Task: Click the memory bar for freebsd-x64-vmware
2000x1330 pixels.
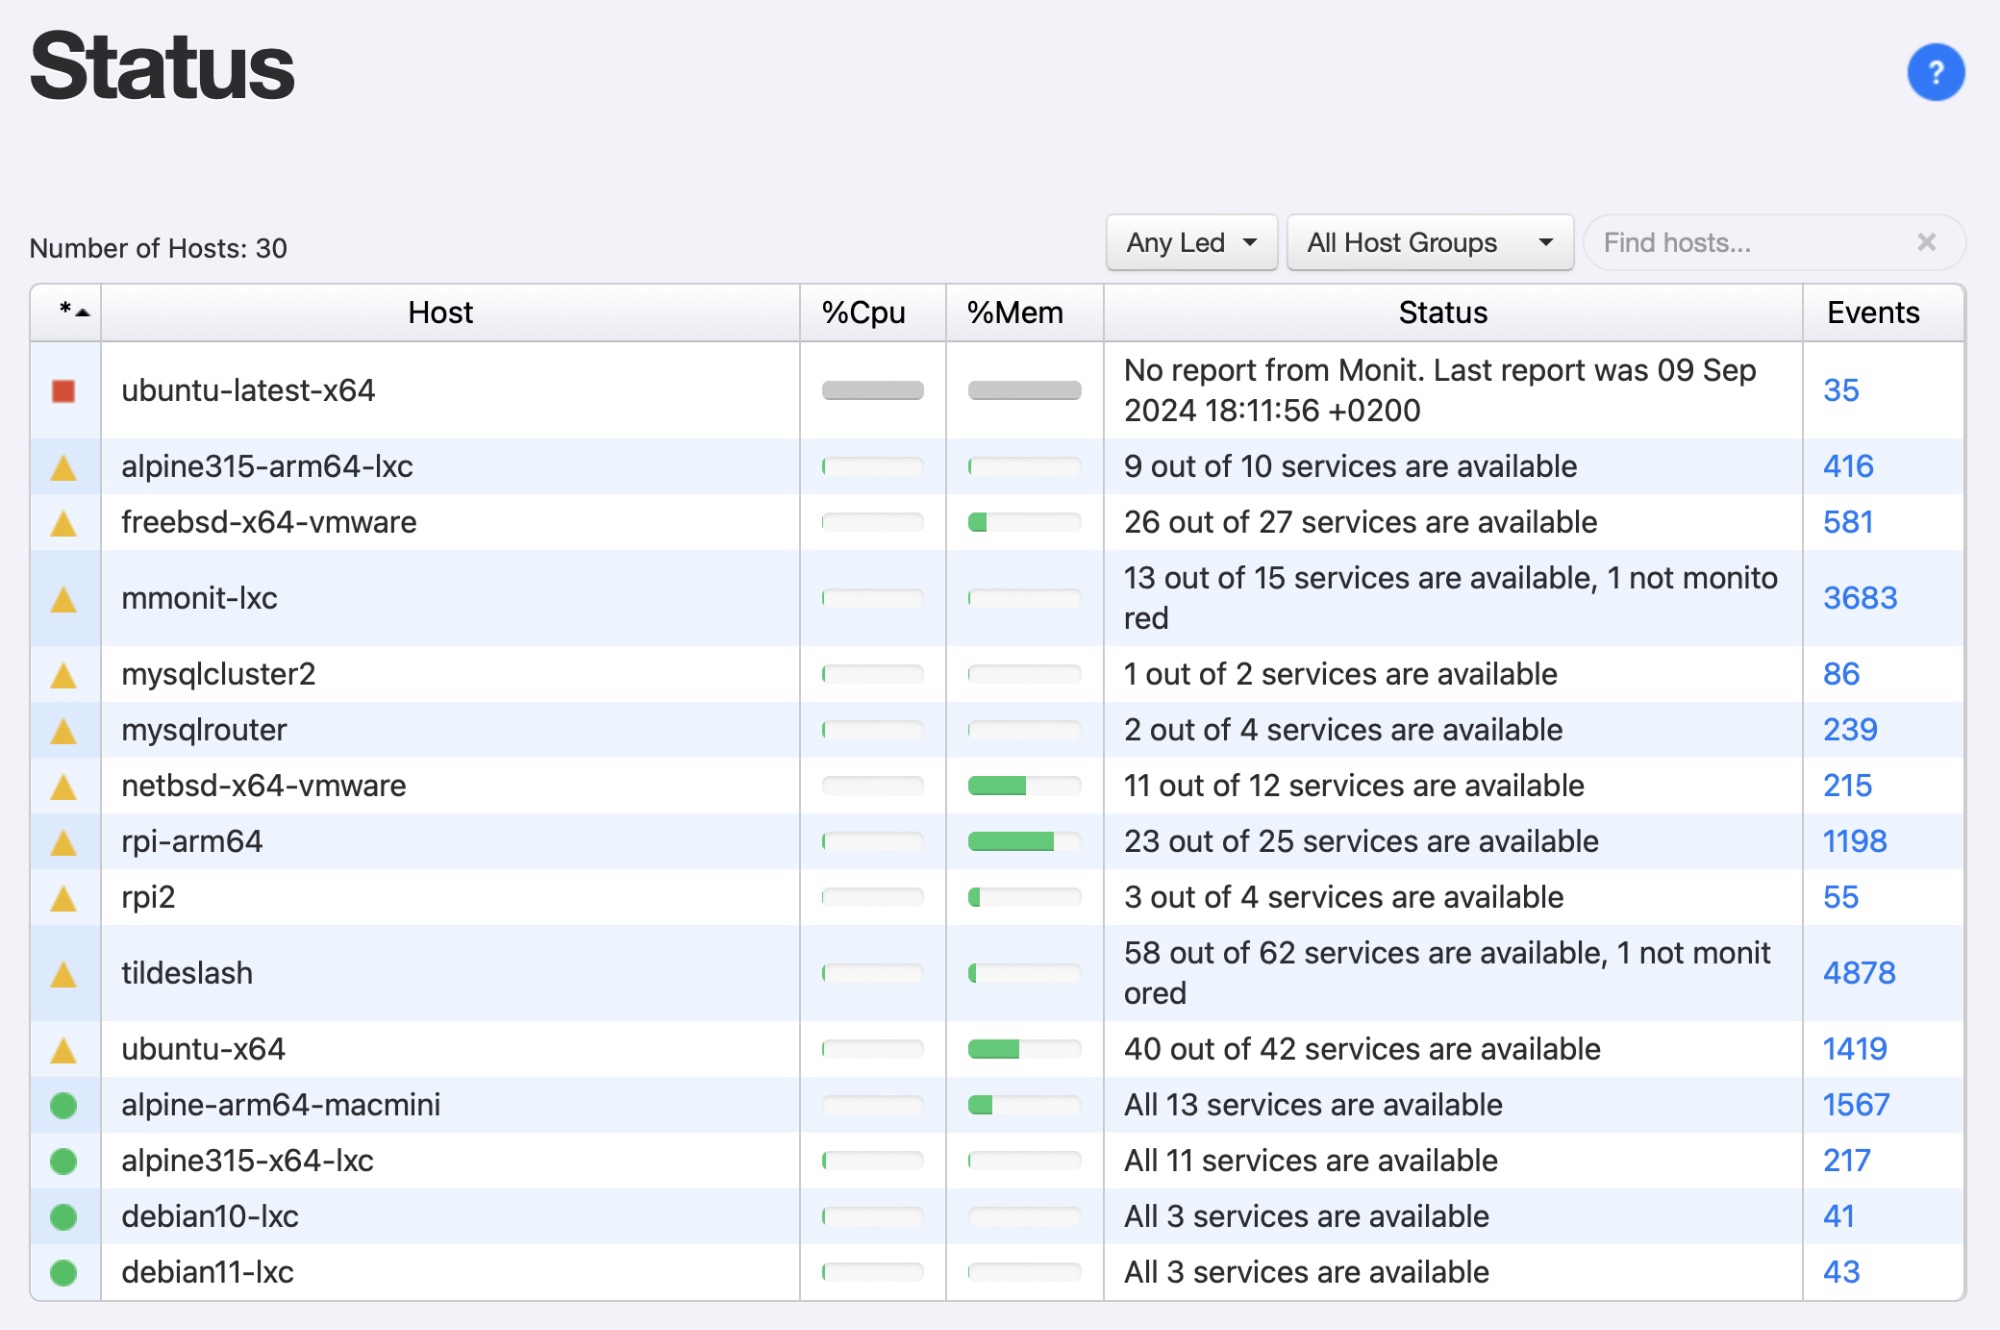Action: (1024, 522)
